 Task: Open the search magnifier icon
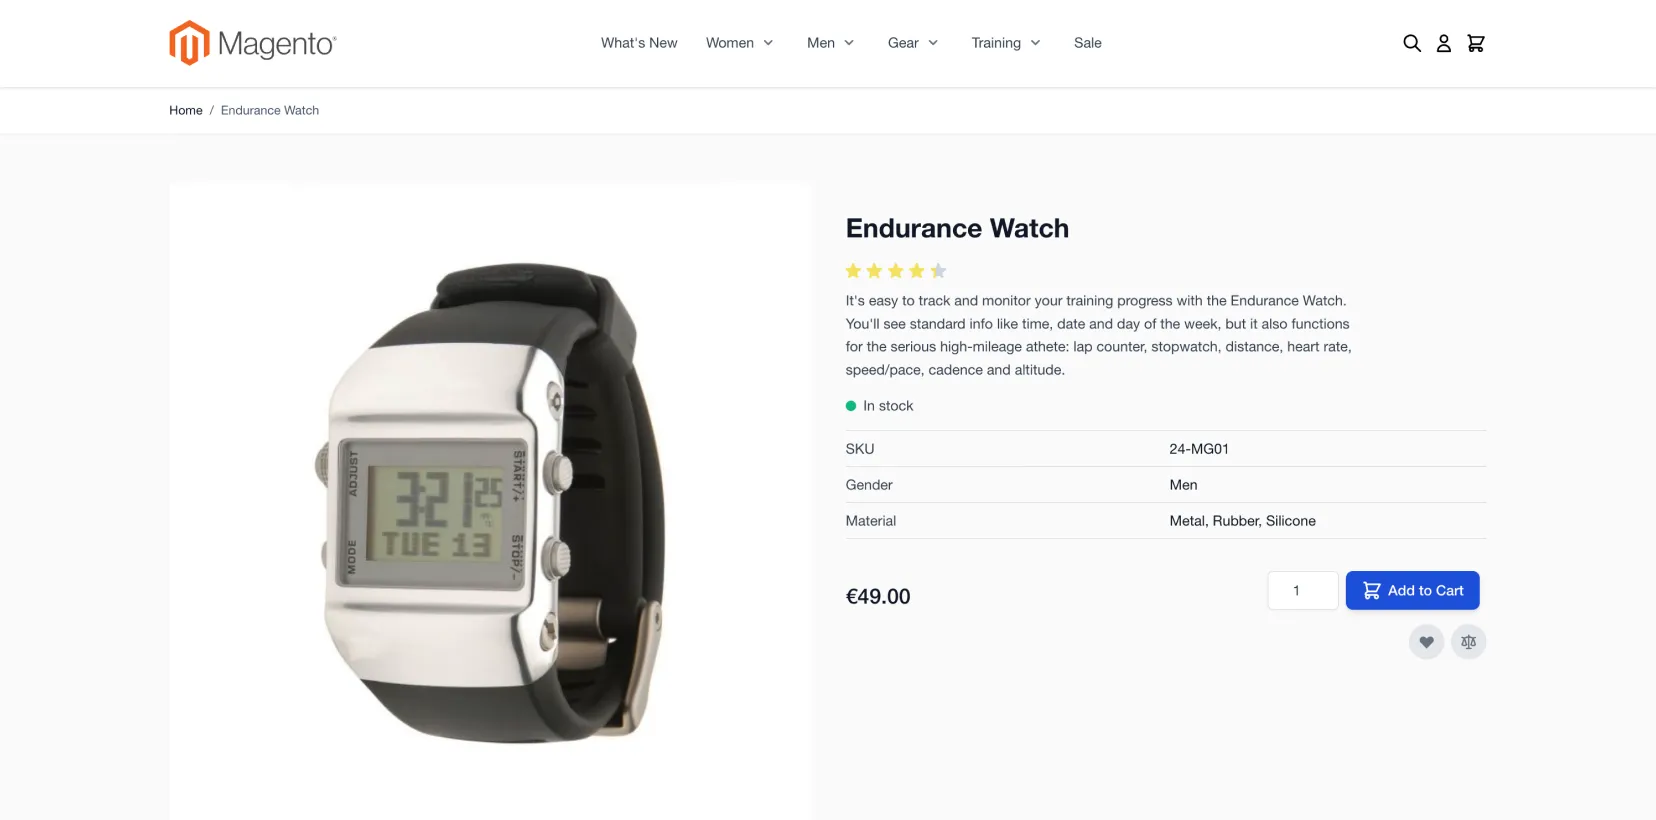pyautogui.click(x=1411, y=43)
